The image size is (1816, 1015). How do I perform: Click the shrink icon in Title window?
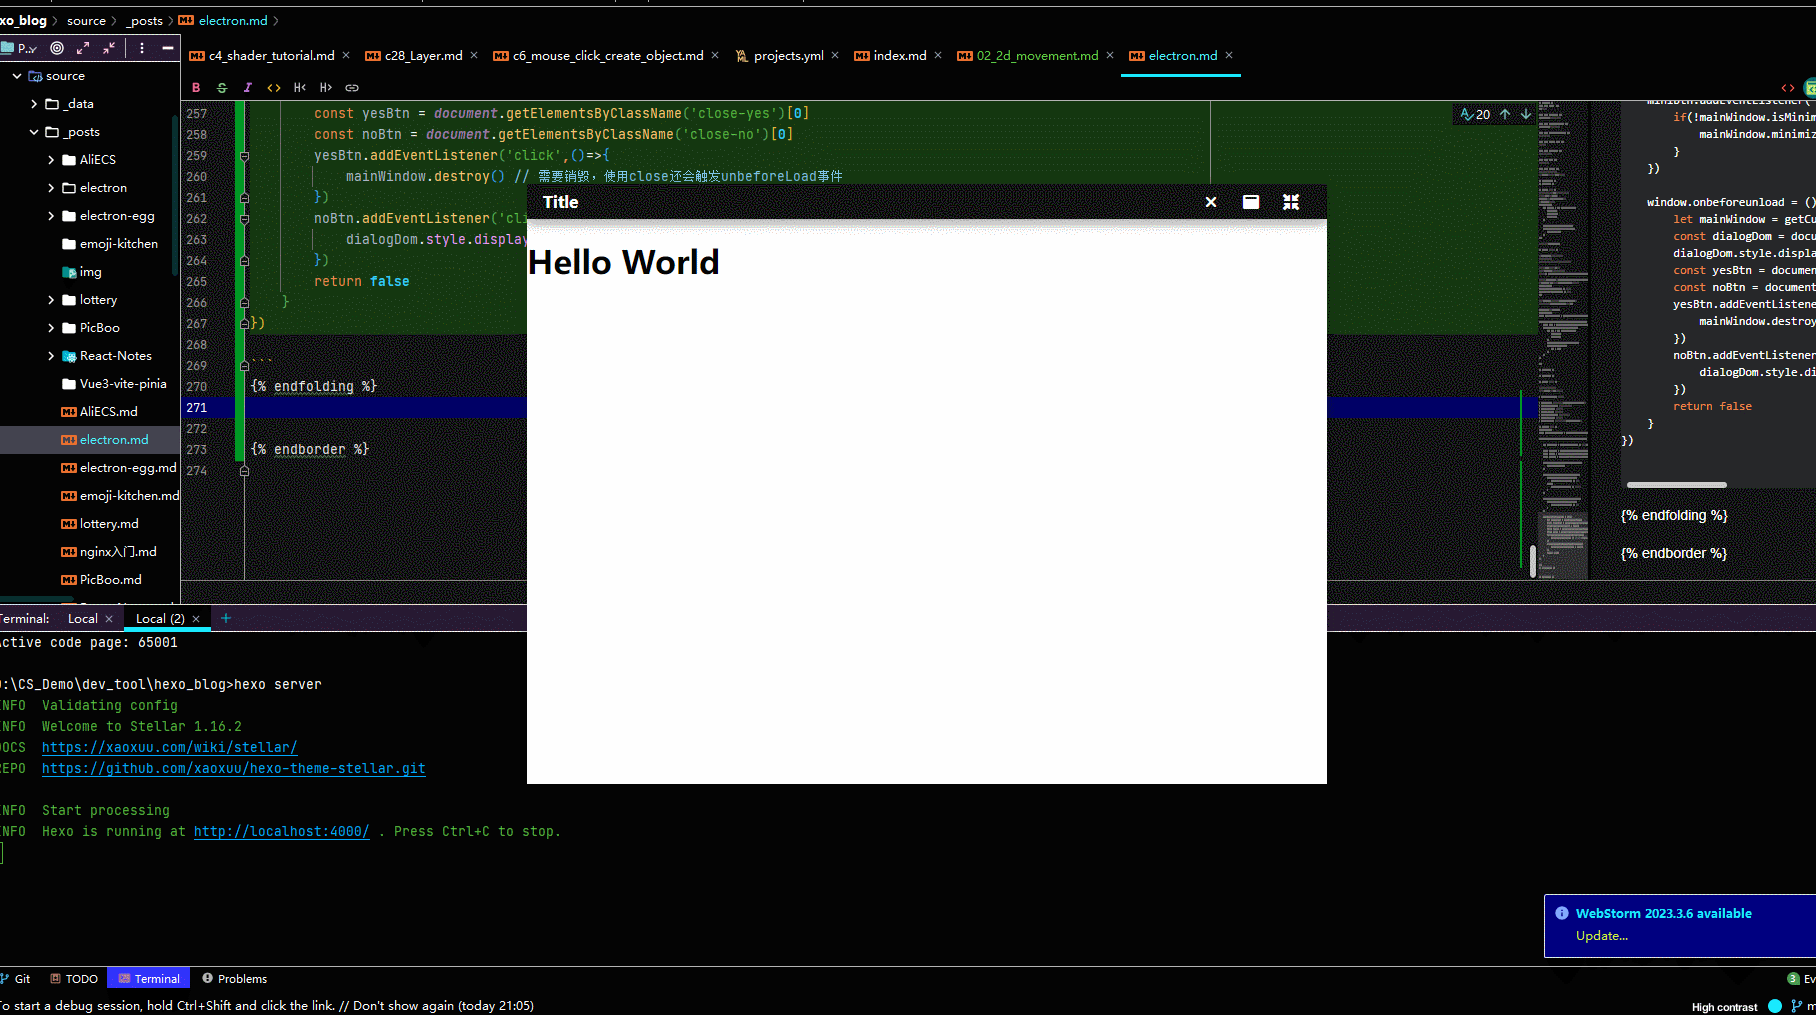[x=1291, y=202]
